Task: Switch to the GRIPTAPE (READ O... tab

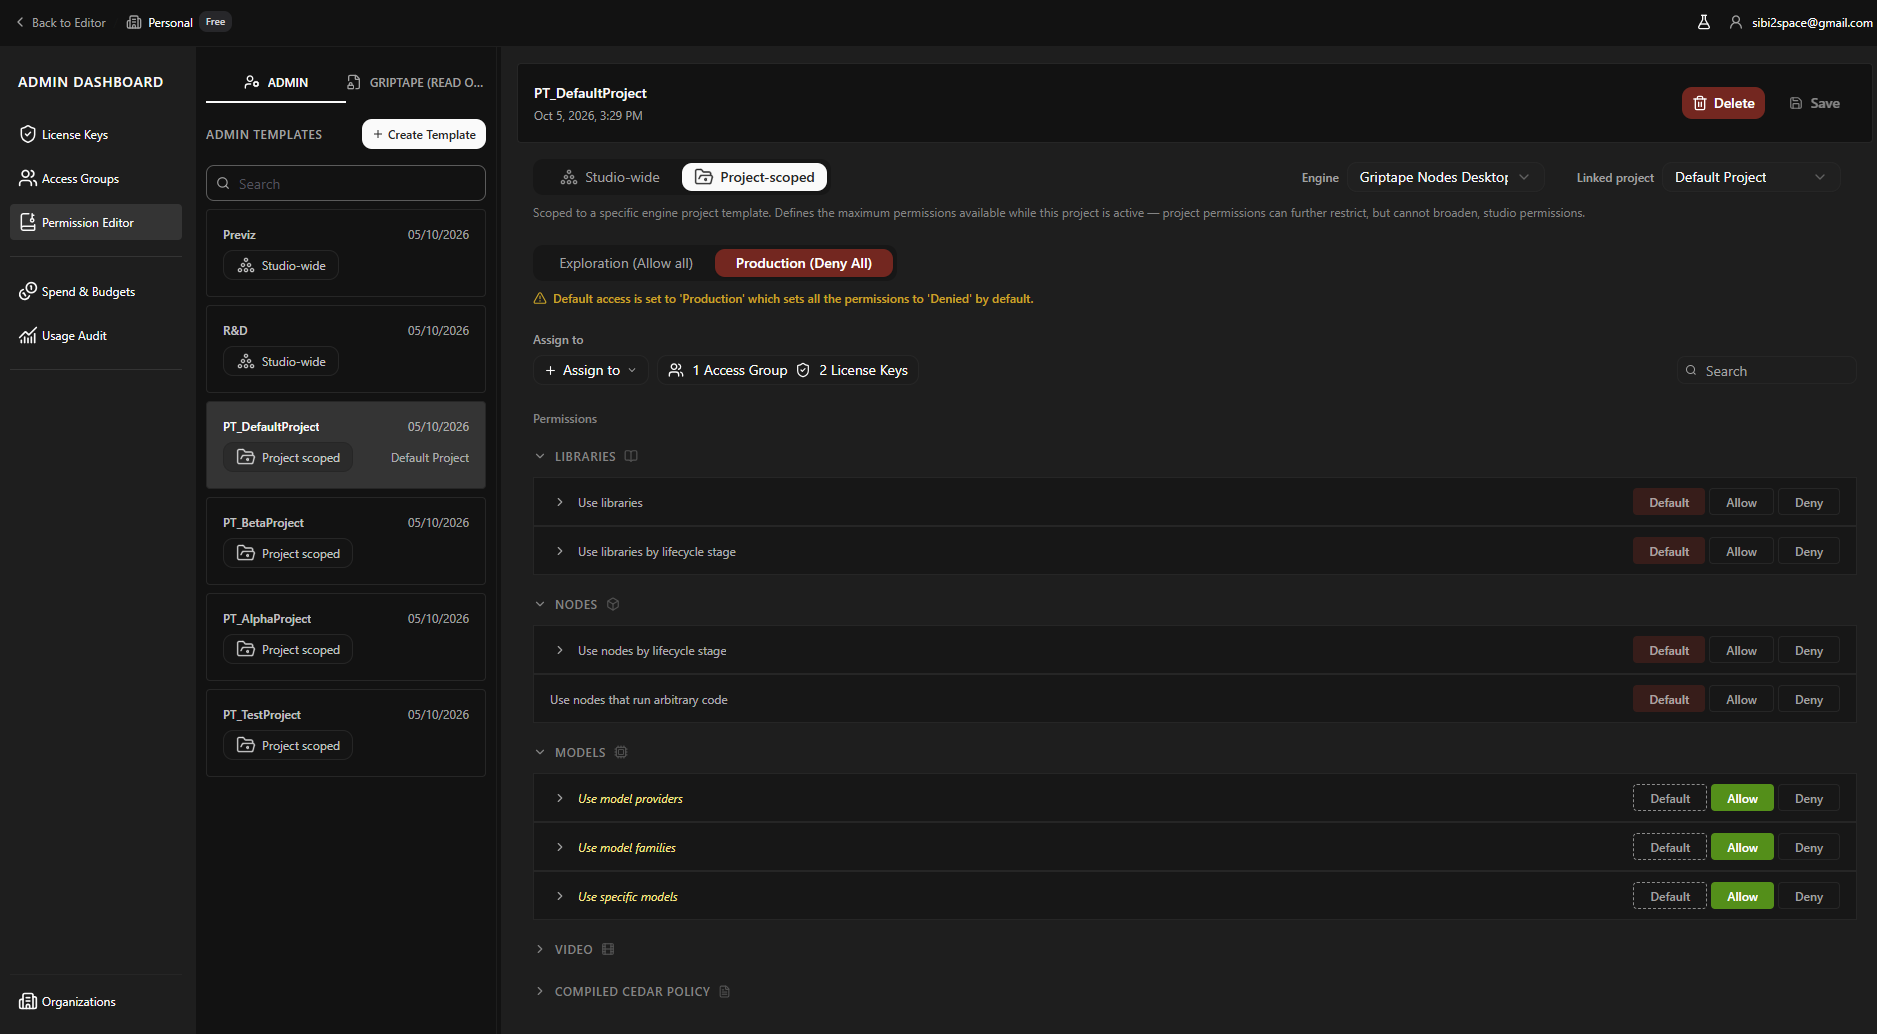Action: pyautogui.click(x=415, y=82)
